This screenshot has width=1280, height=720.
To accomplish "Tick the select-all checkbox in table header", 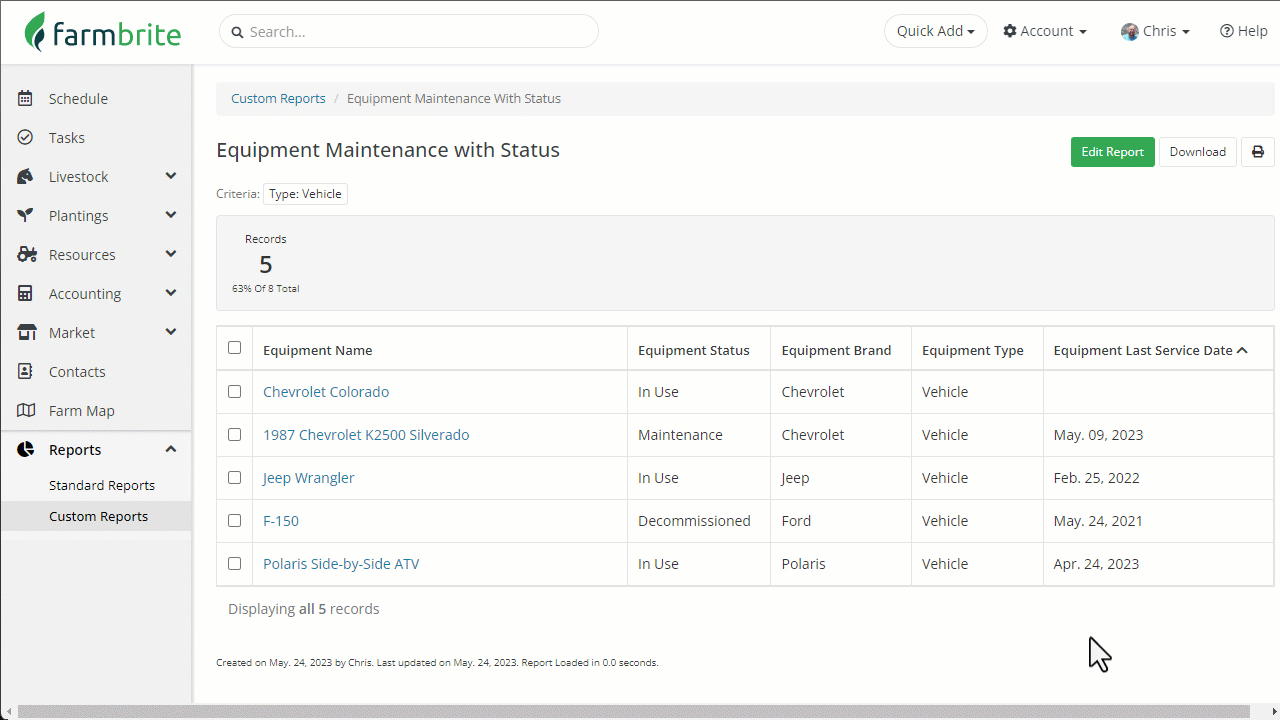I will (235, 348).
